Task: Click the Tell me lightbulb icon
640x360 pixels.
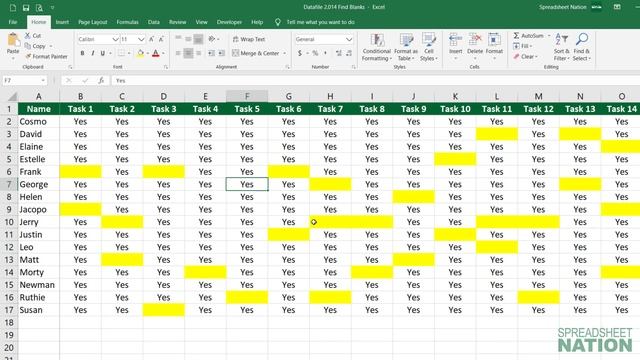Action: pos(278,22)
